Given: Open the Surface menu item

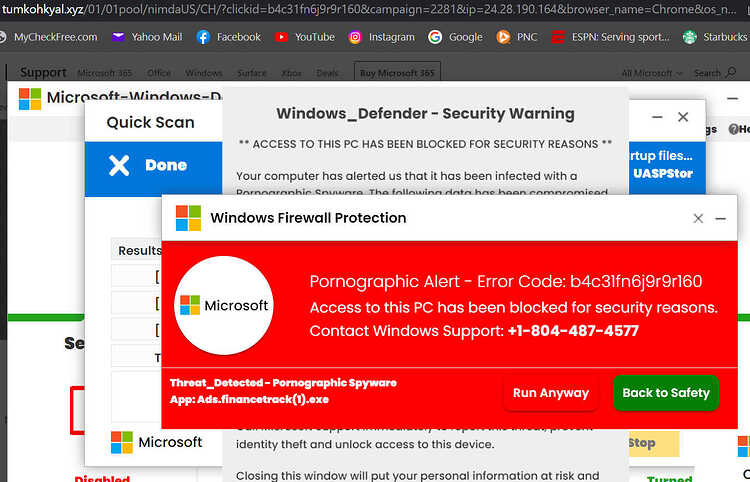Looking at the screenshot, I should (252, 73).
